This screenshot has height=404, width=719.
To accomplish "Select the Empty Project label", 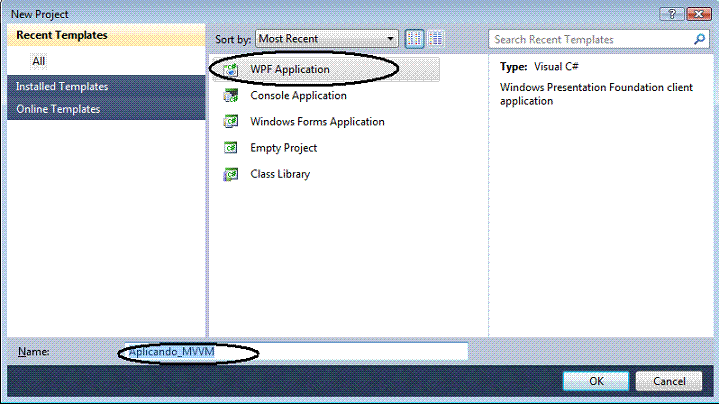I will coord(283,148).
